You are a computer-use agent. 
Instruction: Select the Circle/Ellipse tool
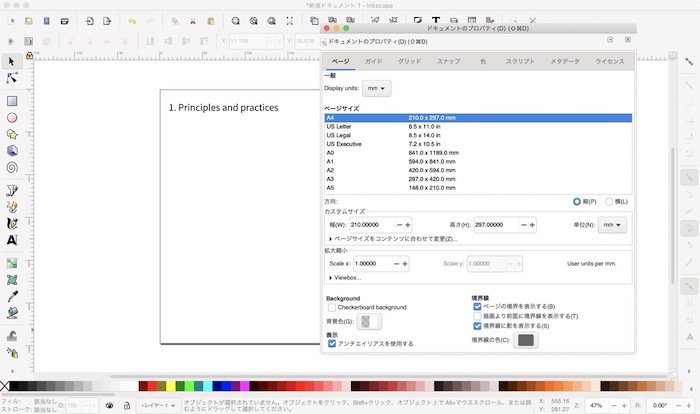click(12, 117)
